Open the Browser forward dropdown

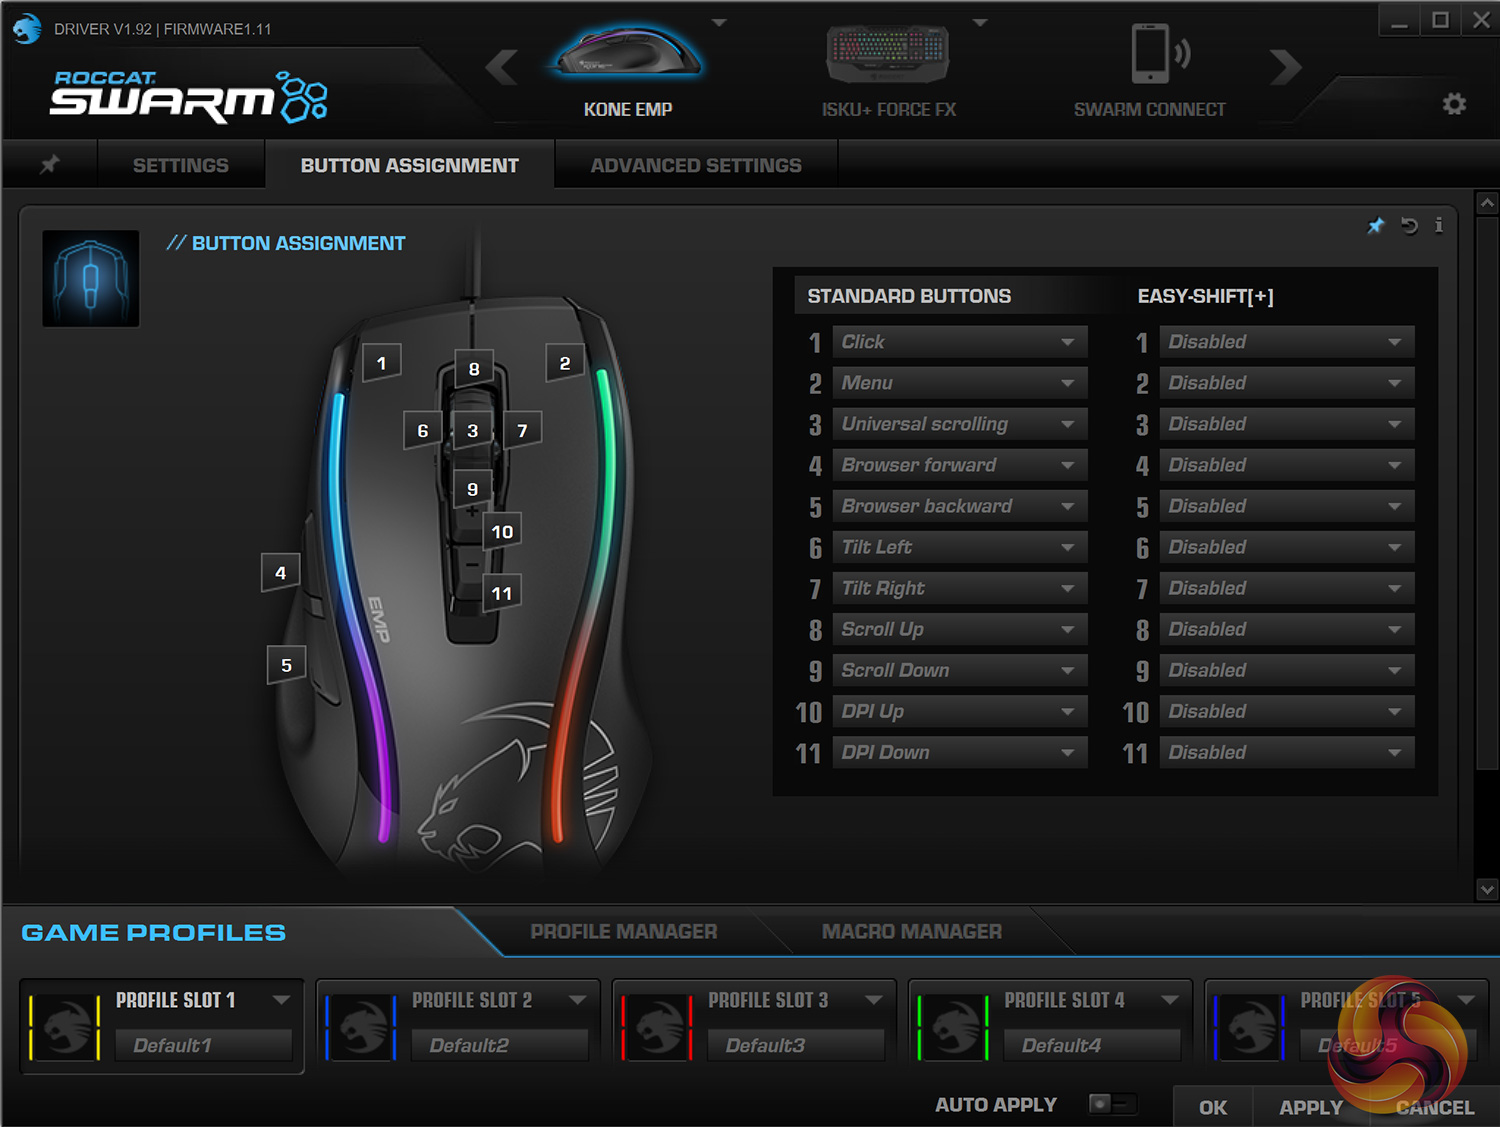(x=960, y=465)
